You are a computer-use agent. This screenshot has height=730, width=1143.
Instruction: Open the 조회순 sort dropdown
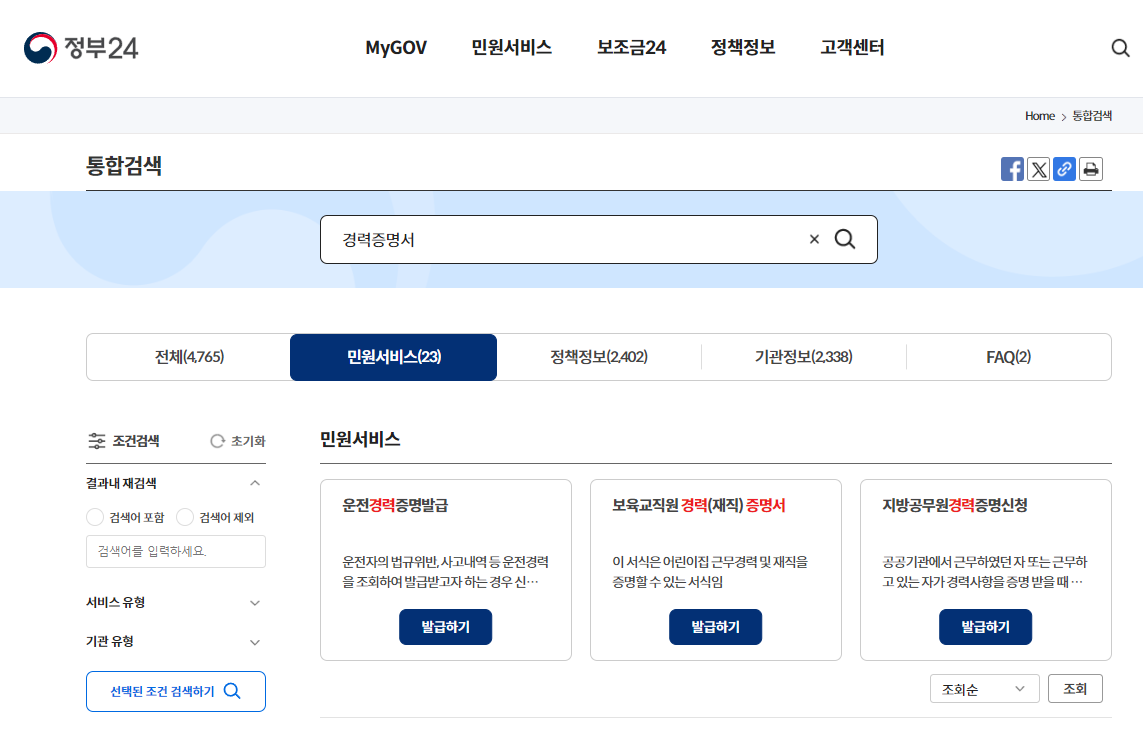(x=984, y=688)
